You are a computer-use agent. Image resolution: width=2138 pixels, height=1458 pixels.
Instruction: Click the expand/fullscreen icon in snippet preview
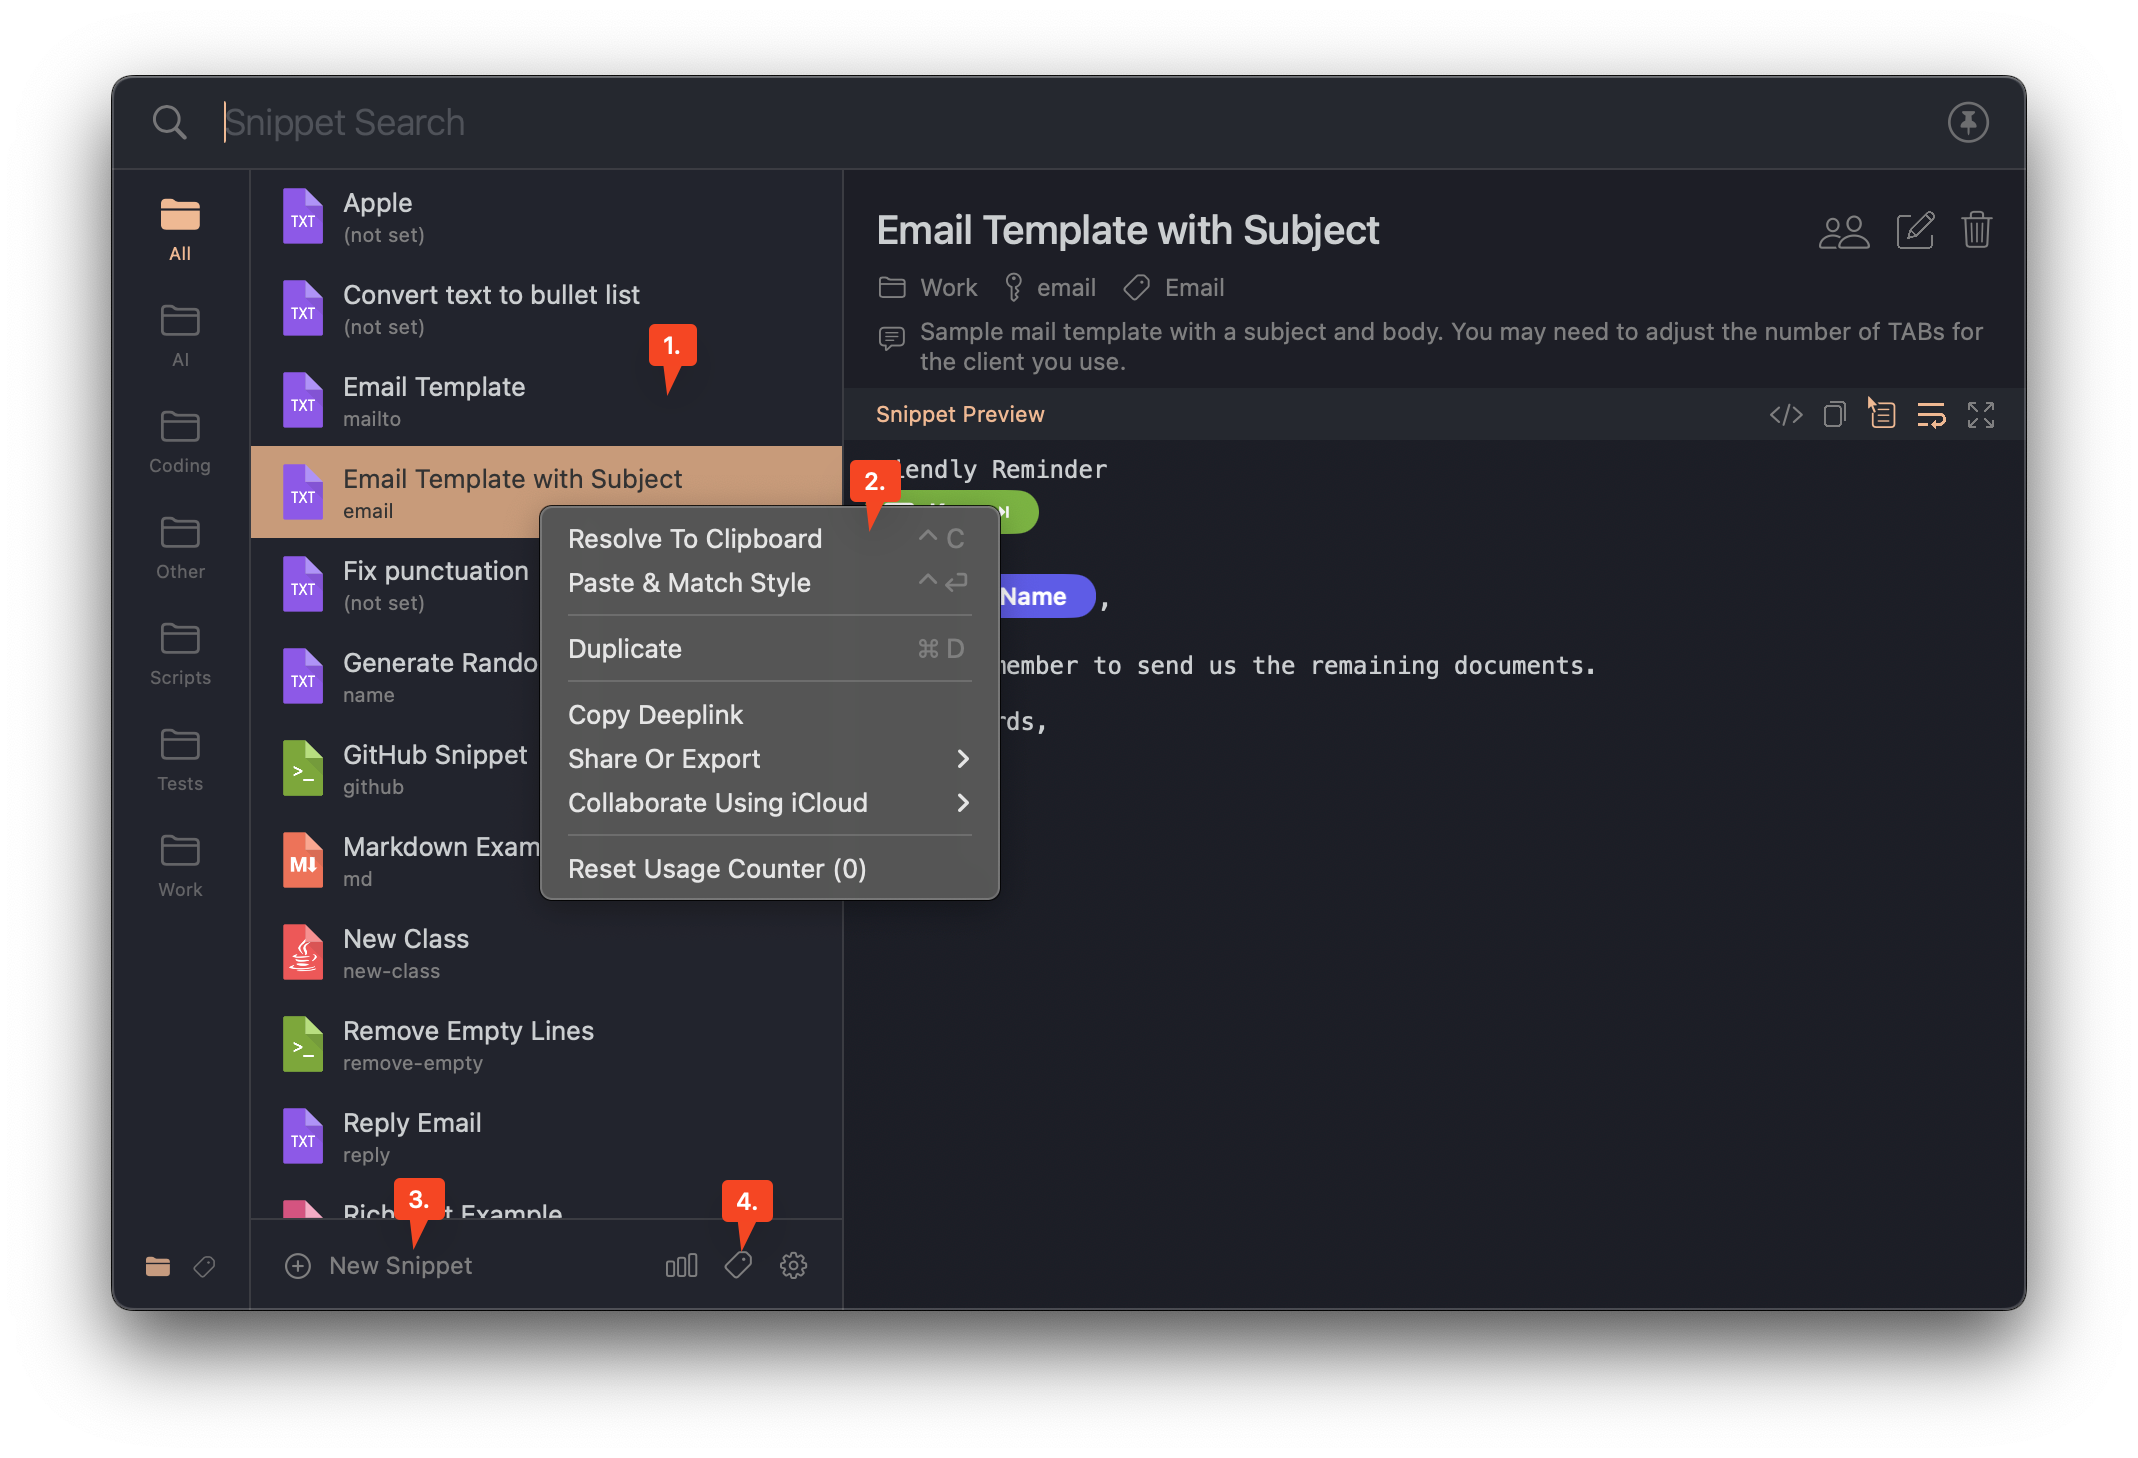pos(1982,414)
